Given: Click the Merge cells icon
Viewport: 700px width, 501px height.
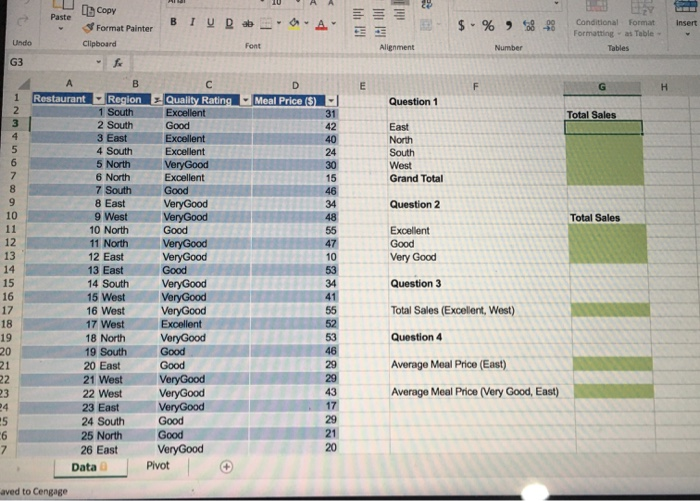Looking at the screenshot, I should (426, 25).
